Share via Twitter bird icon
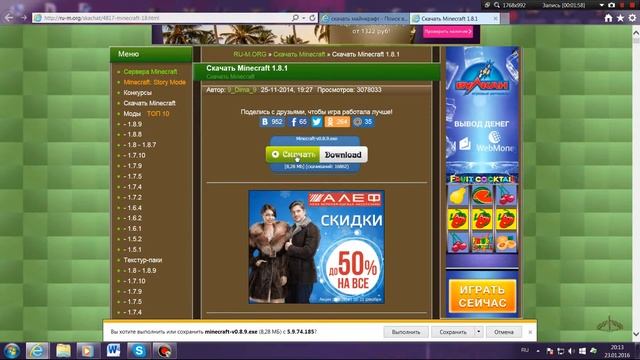 (317, 122)
